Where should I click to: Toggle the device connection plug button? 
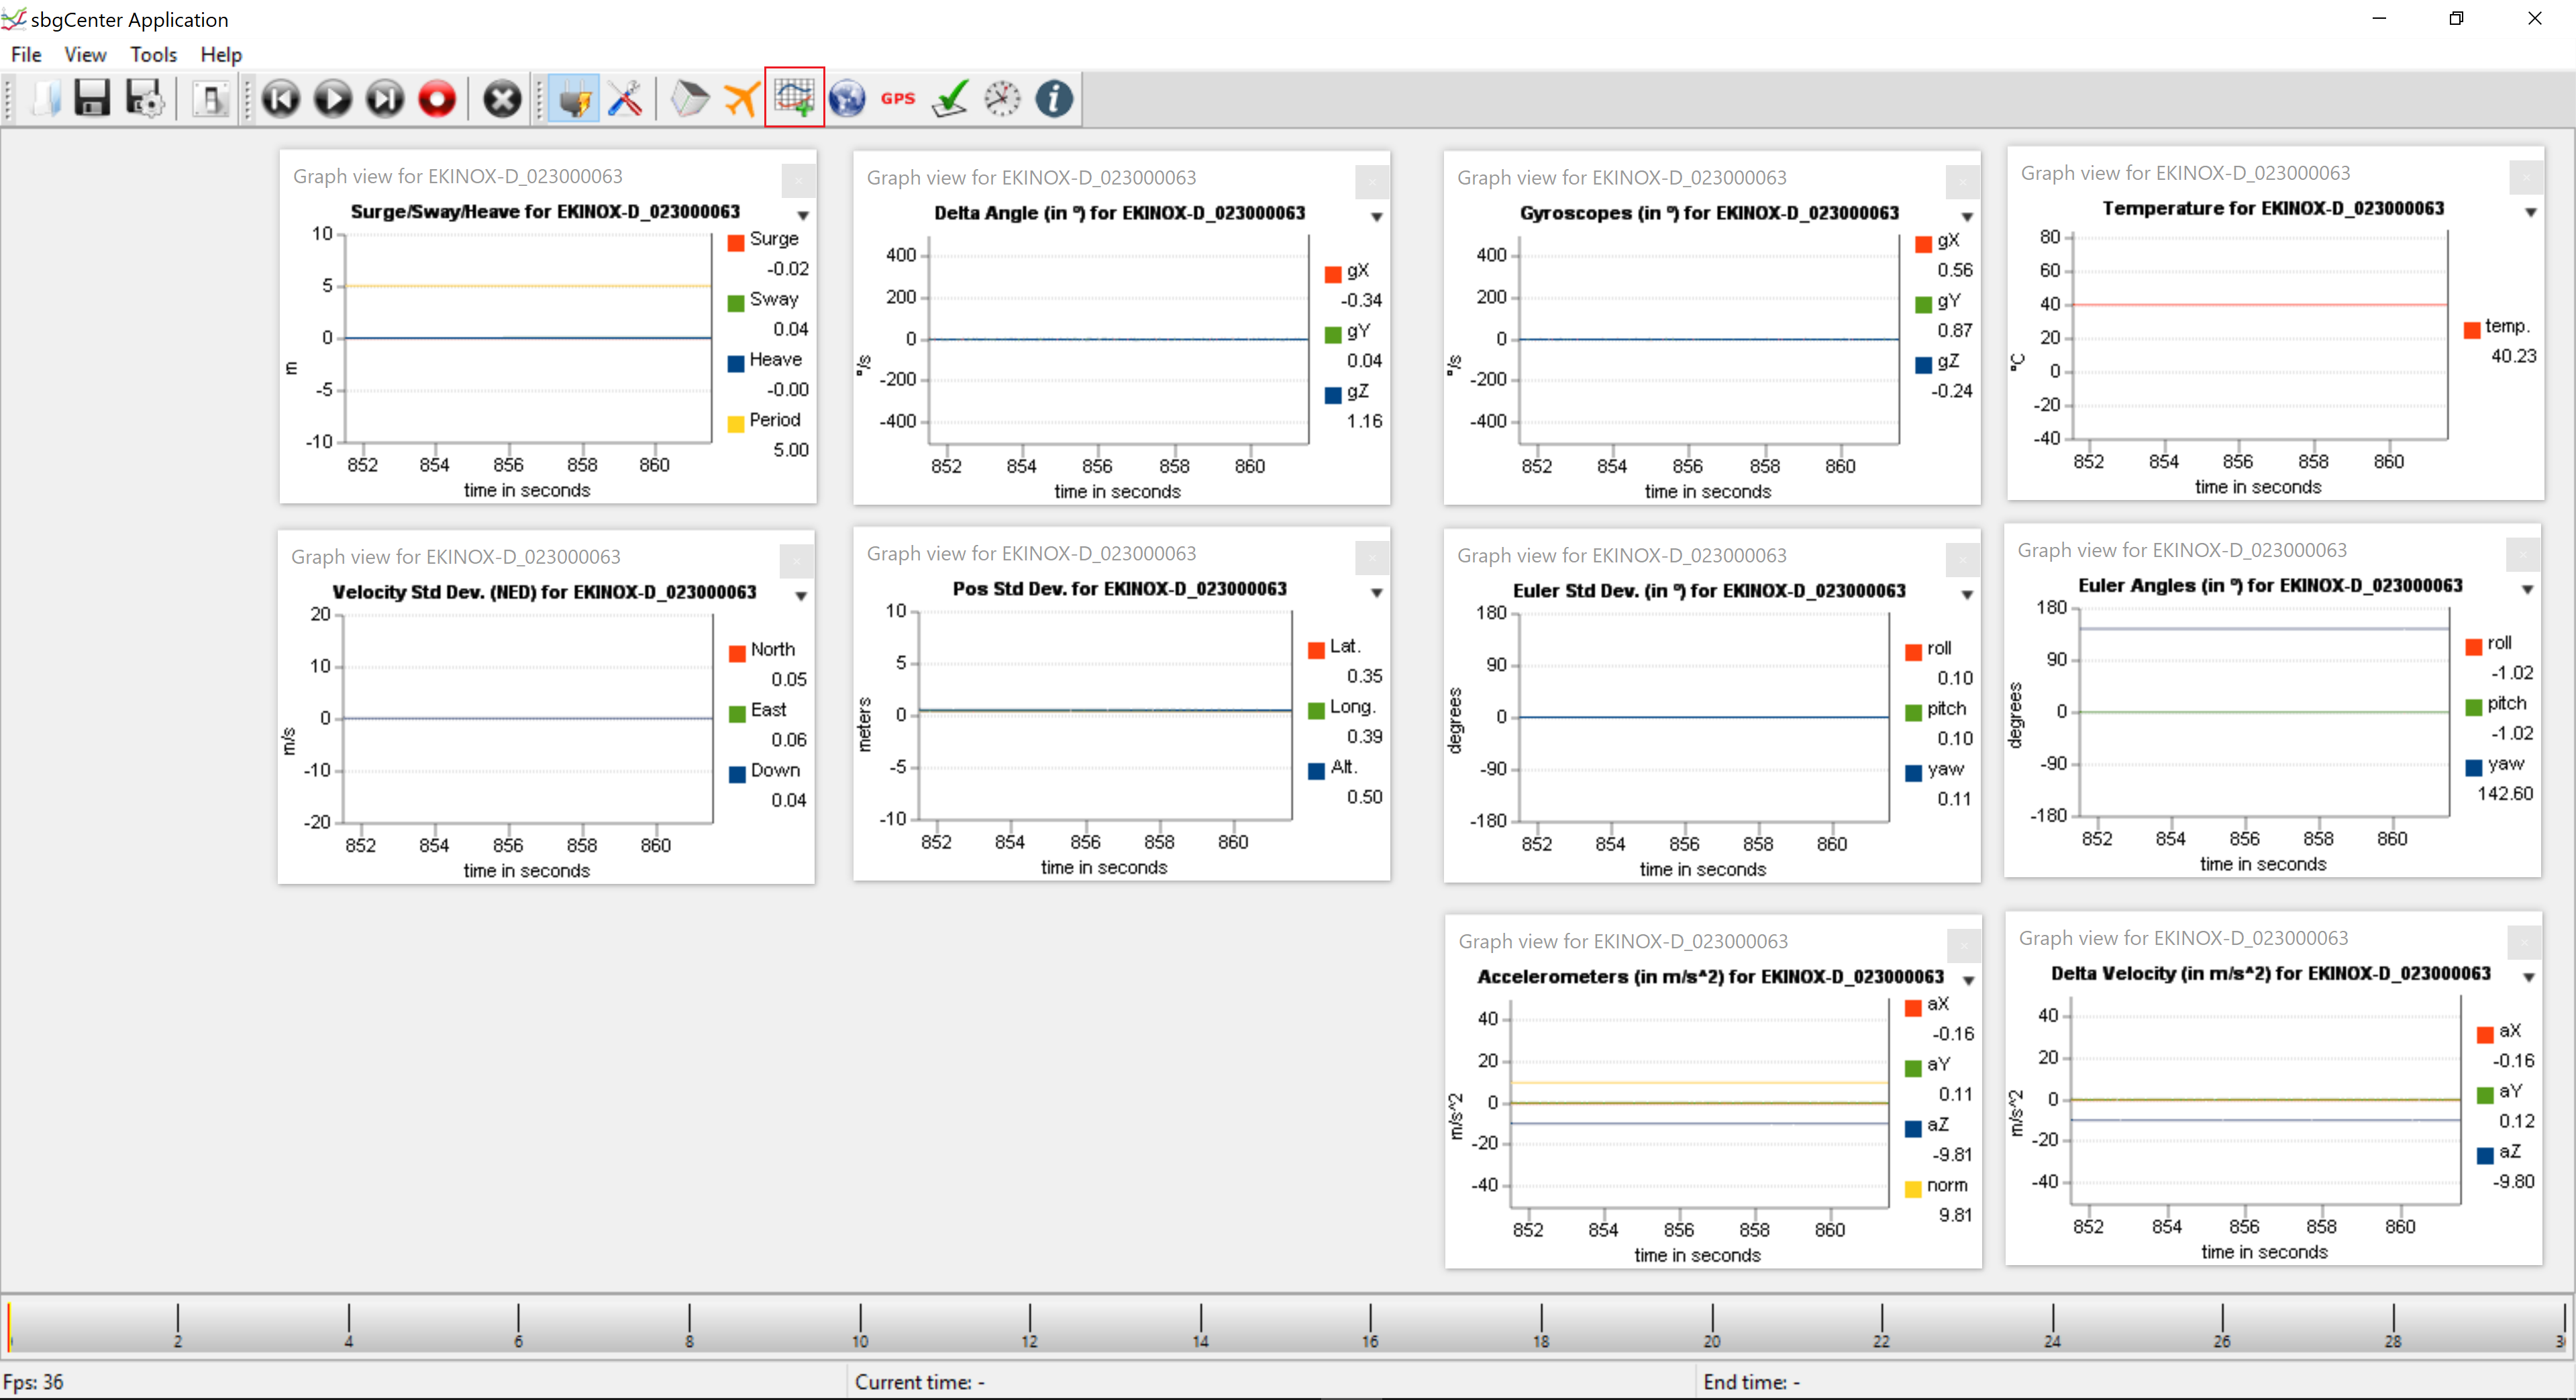[574, 98]
